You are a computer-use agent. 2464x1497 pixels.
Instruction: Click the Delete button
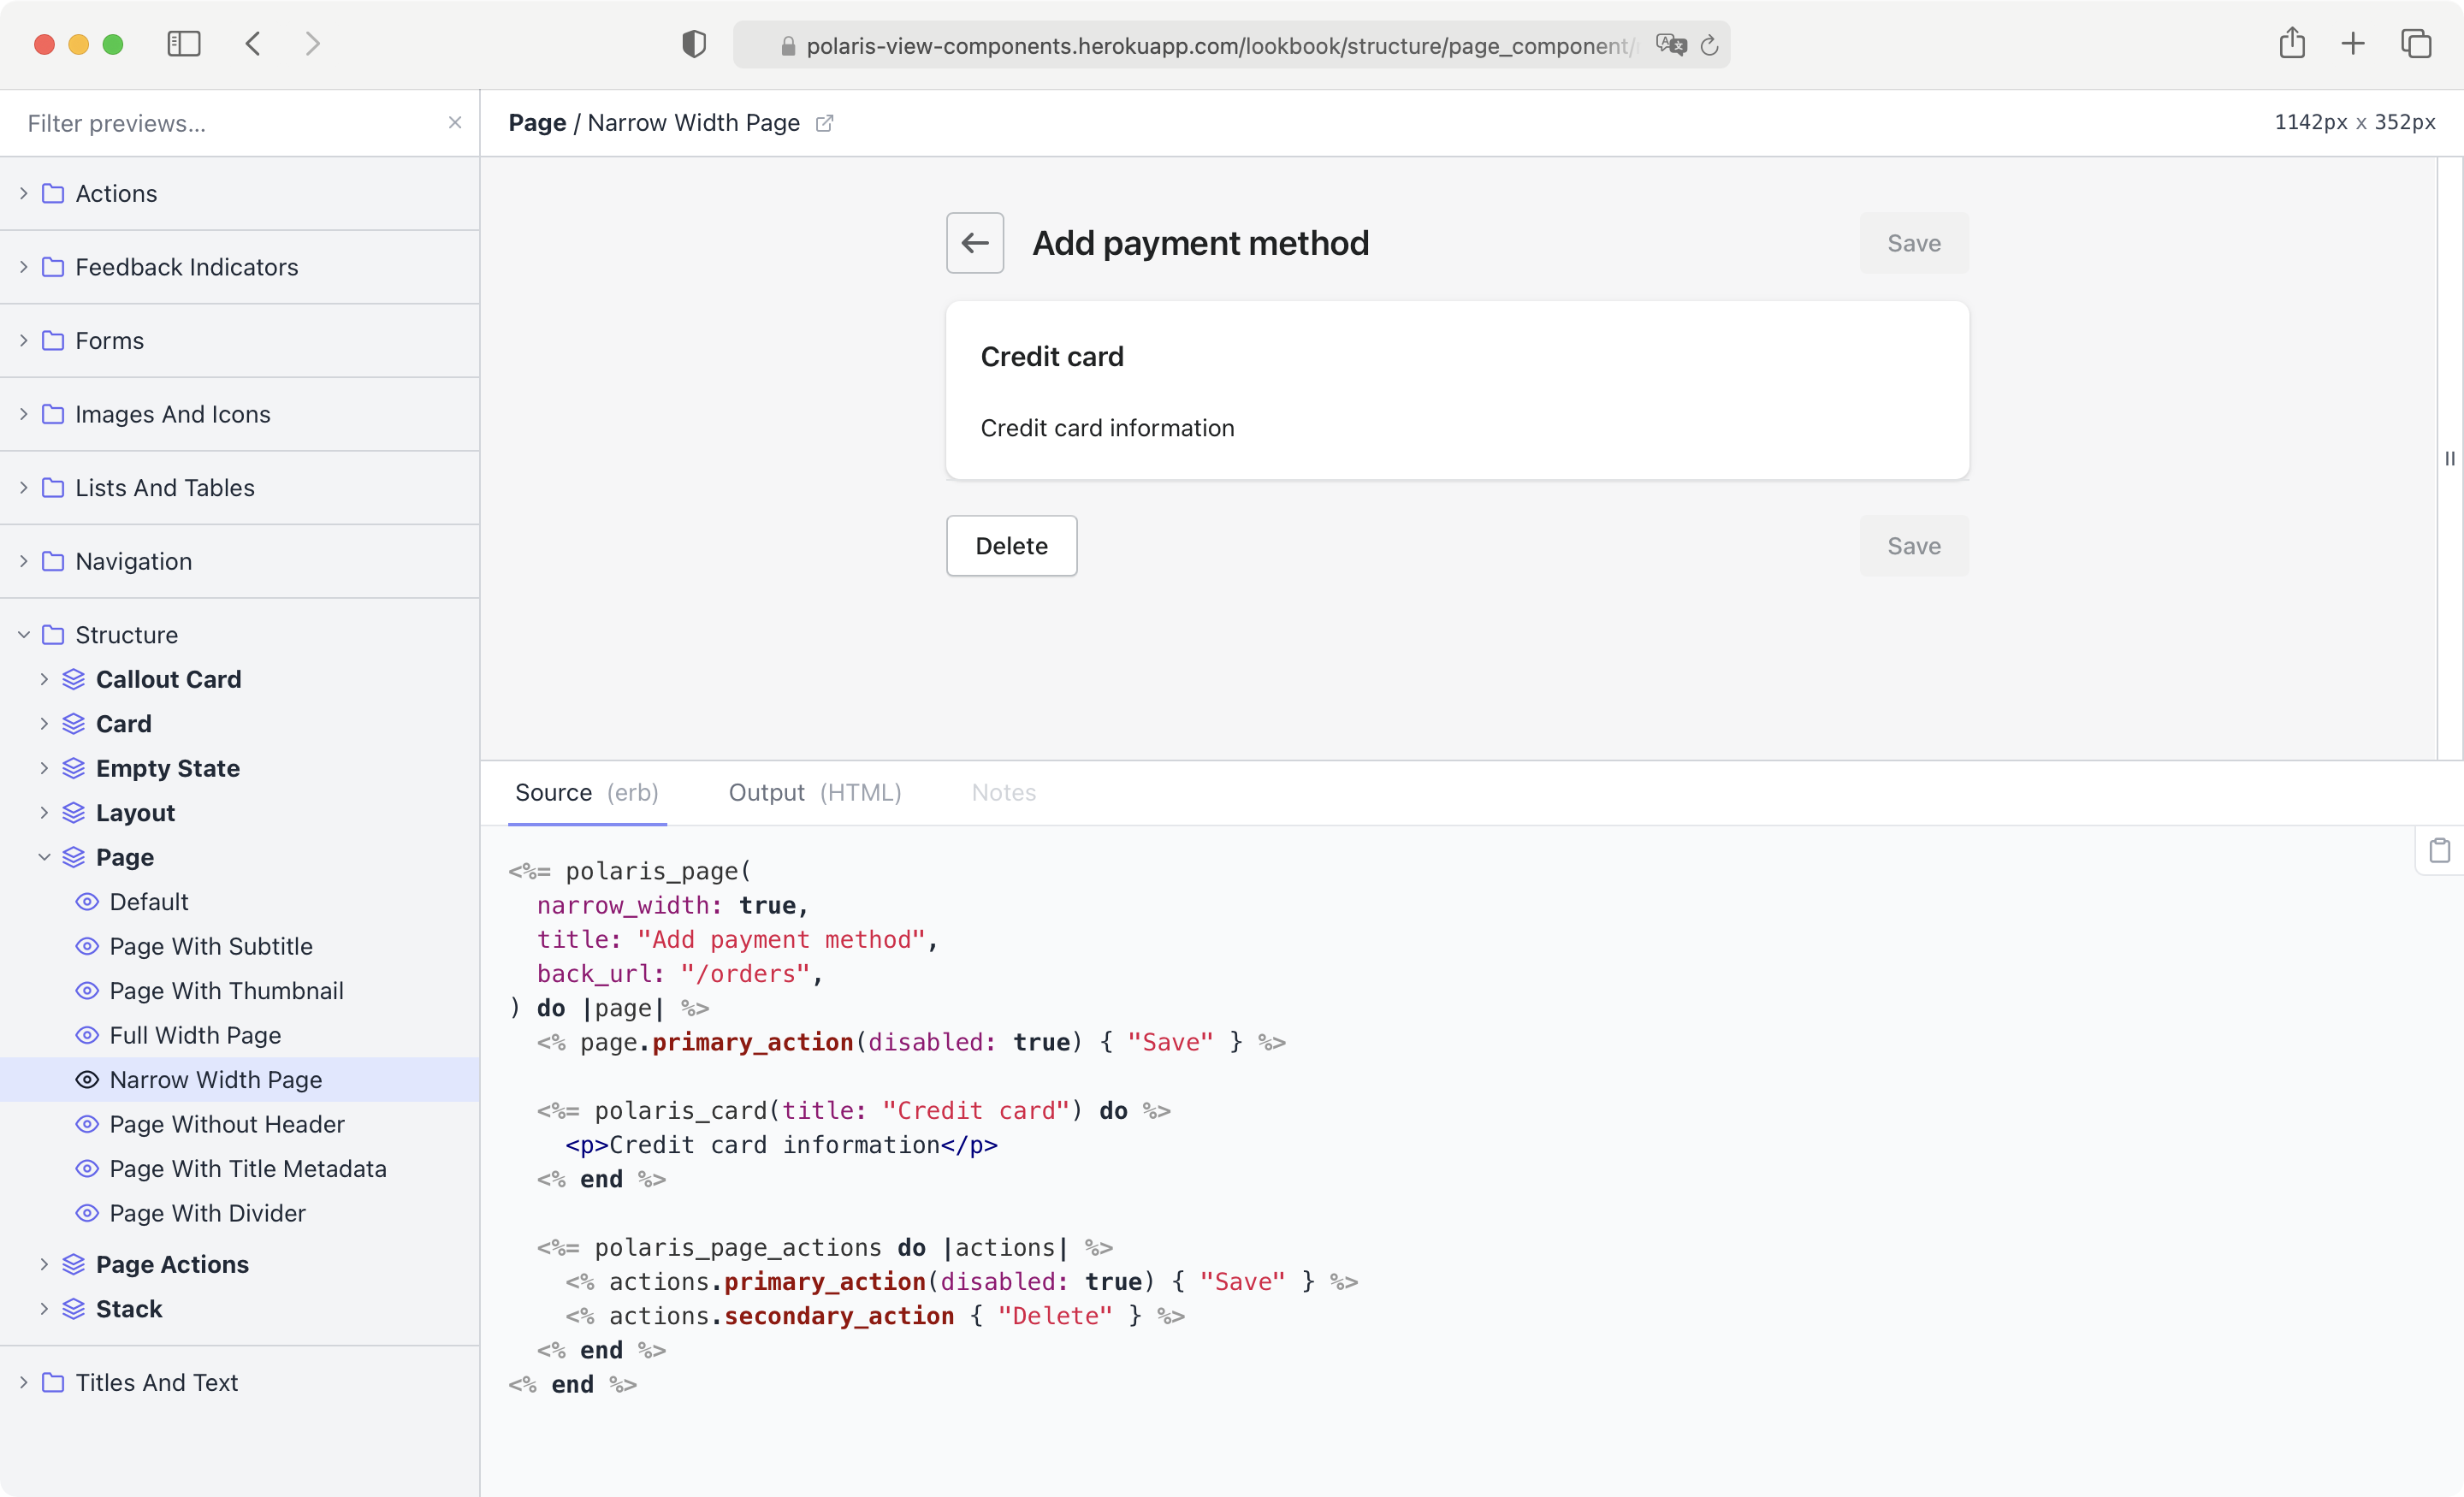click(1011, 546)
